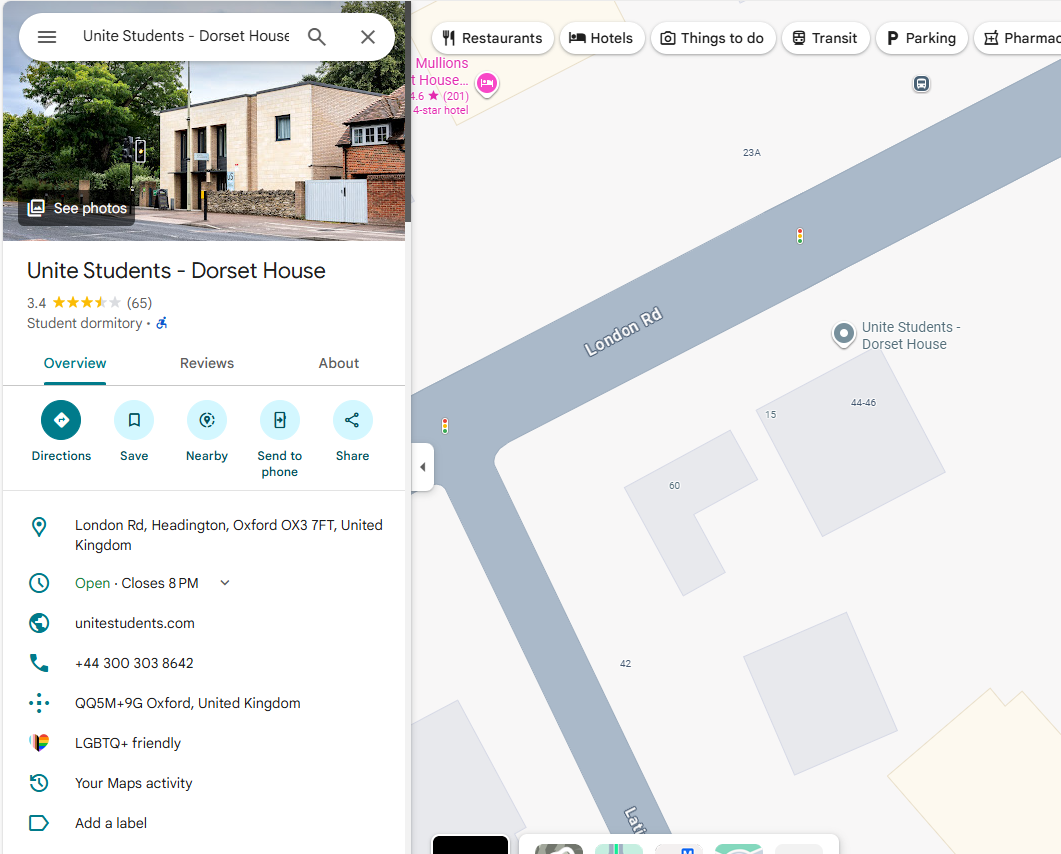This screenshot has width=1061, height=854.
Task: Open the hamburger main menu
Action: pos(47,37)
